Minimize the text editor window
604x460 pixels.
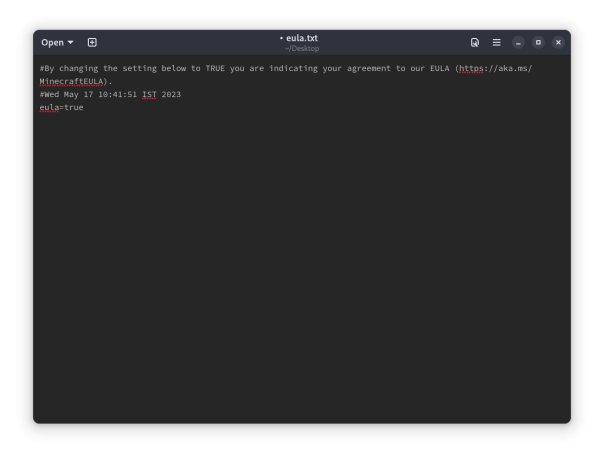[518, 42]
